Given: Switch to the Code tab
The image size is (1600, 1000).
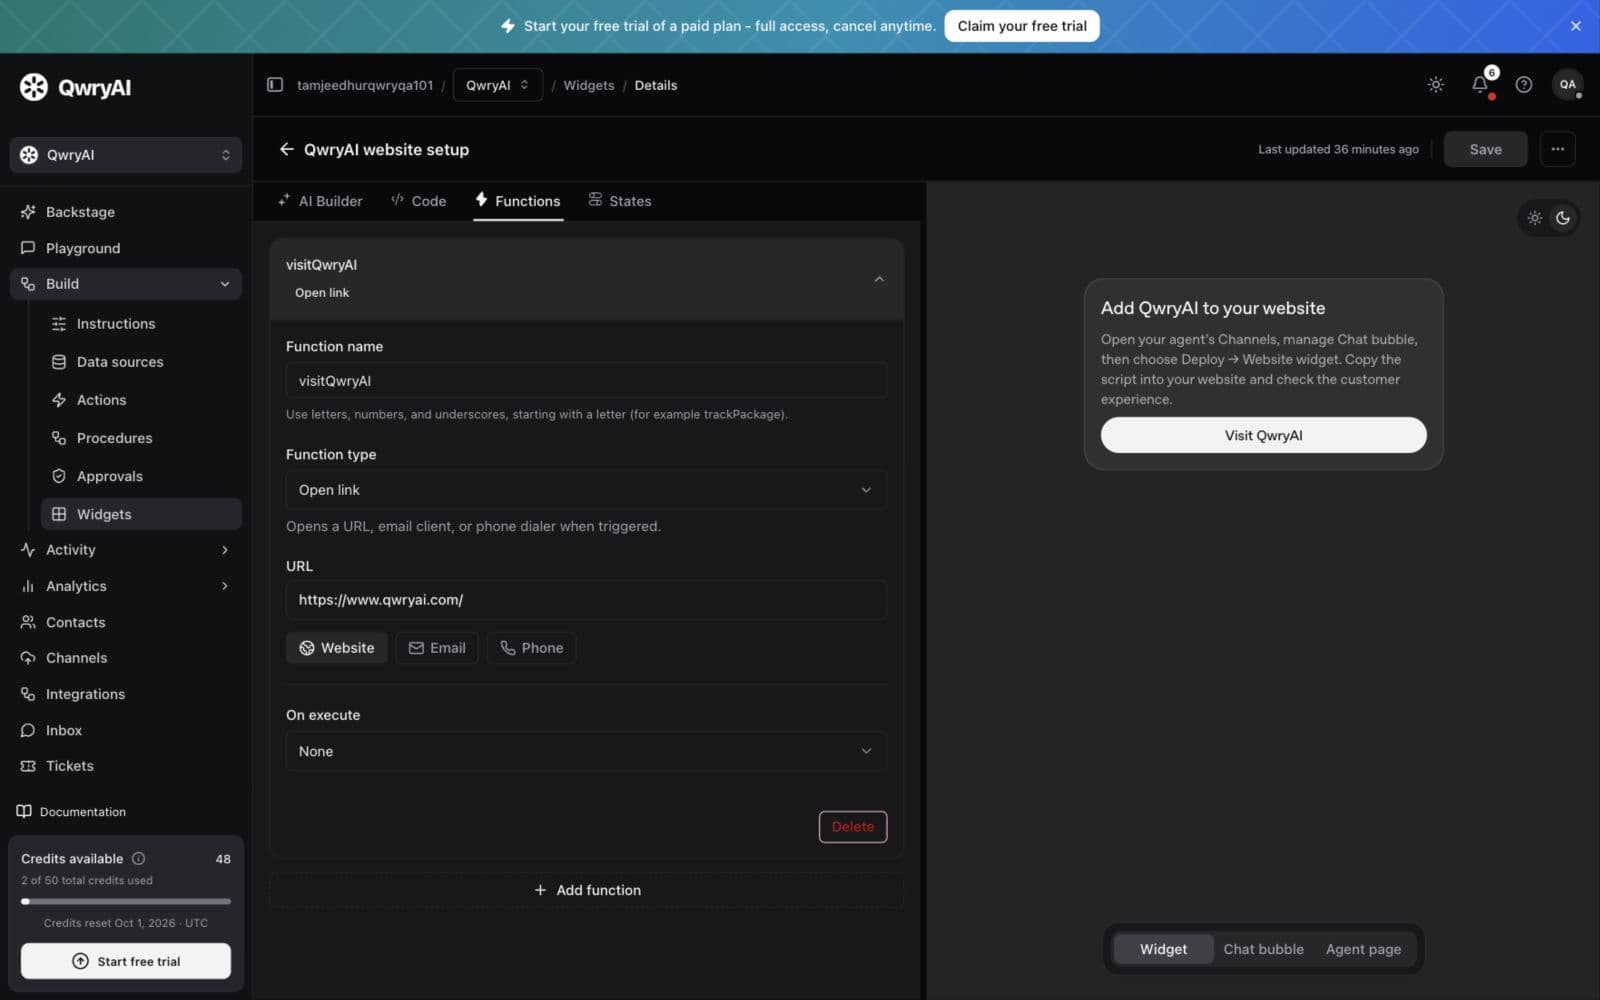Looking at the screenshot, I should pyautogui.click(x=419, y=201).
